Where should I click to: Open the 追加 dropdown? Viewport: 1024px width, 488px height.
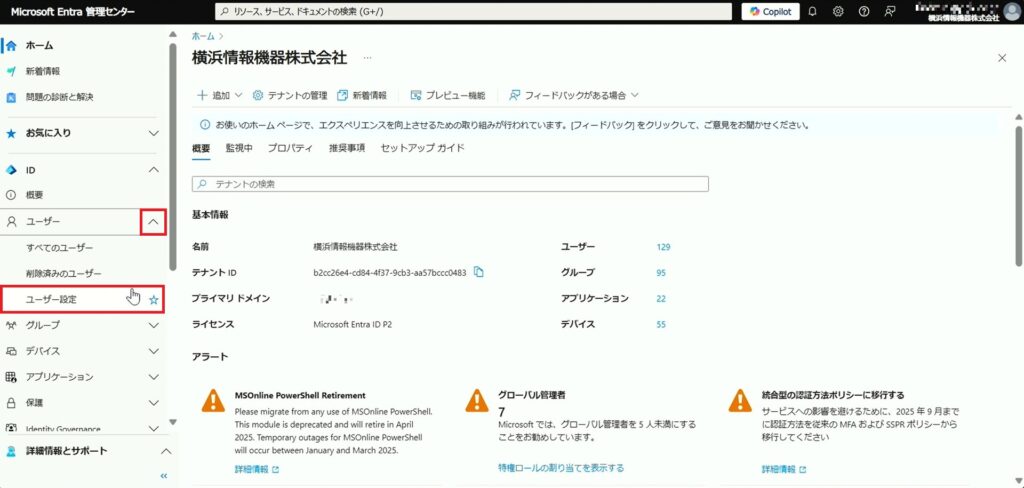pos(219,95)
